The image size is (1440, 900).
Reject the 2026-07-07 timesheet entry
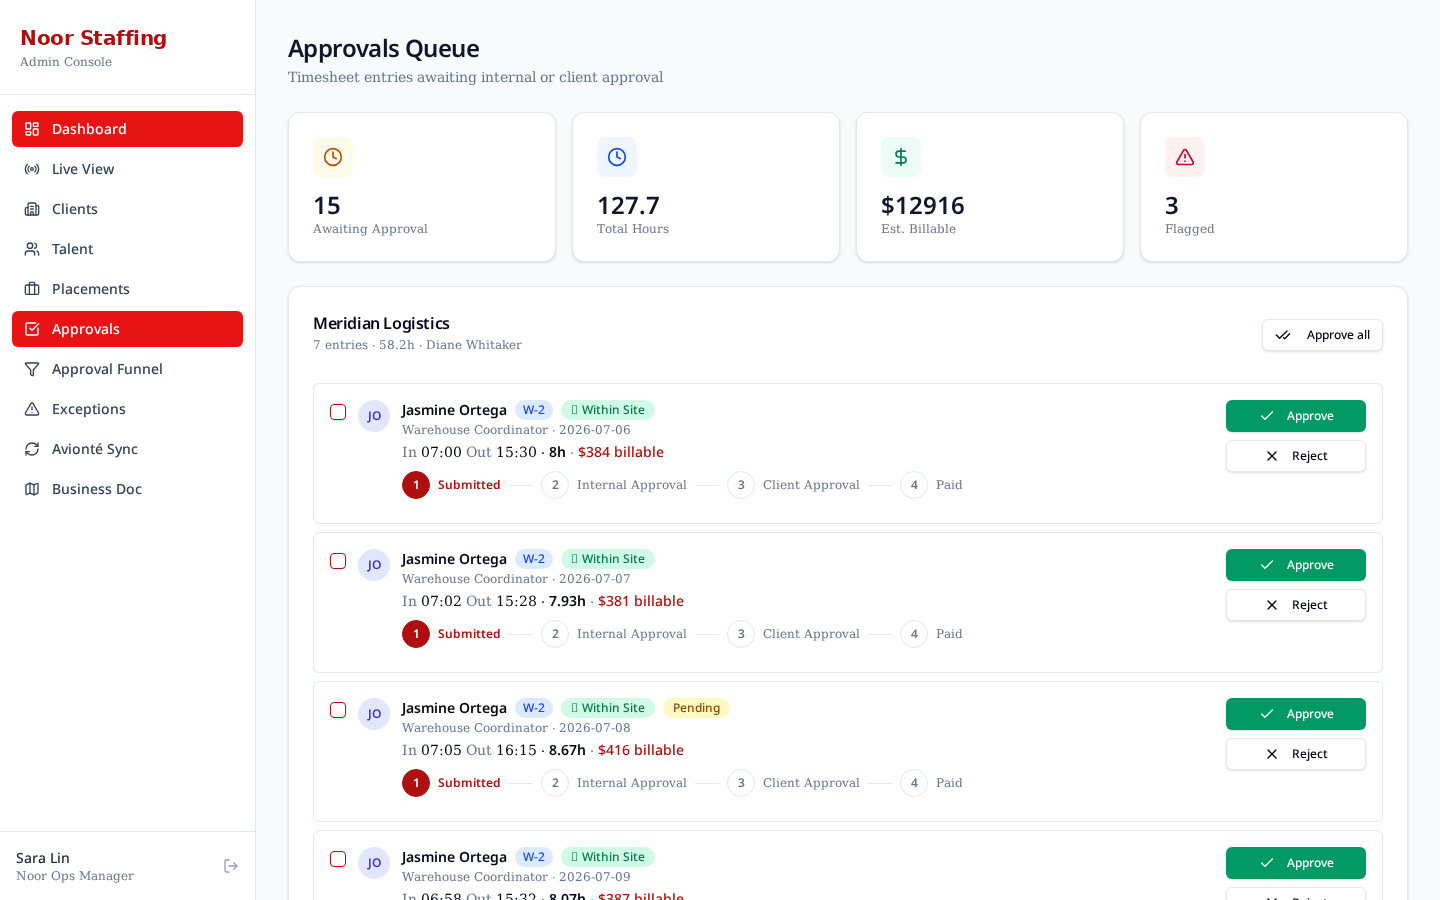click(1296, 605)
